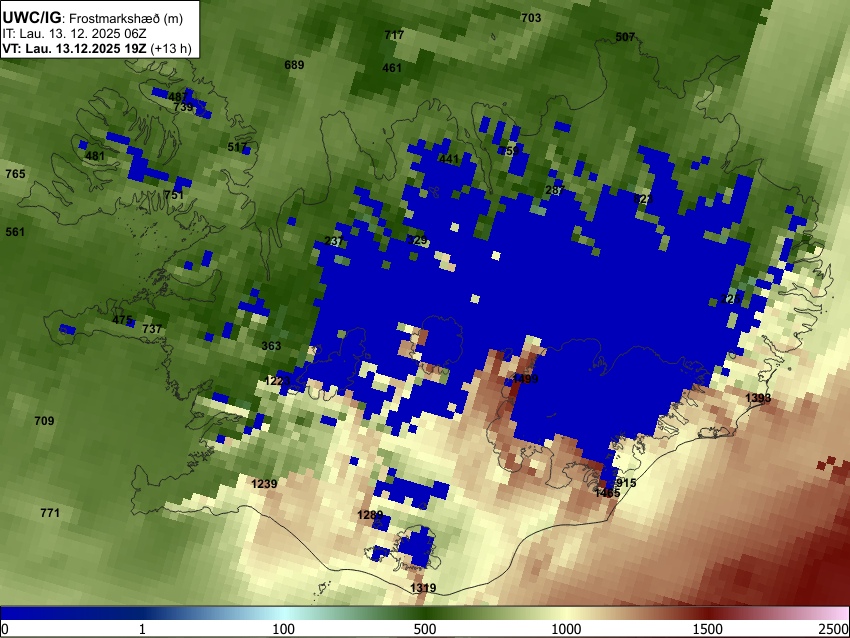Click the color scale label 1500
Image resolution: width=850 pixels, height=638 pixels.
pos(708,629)
